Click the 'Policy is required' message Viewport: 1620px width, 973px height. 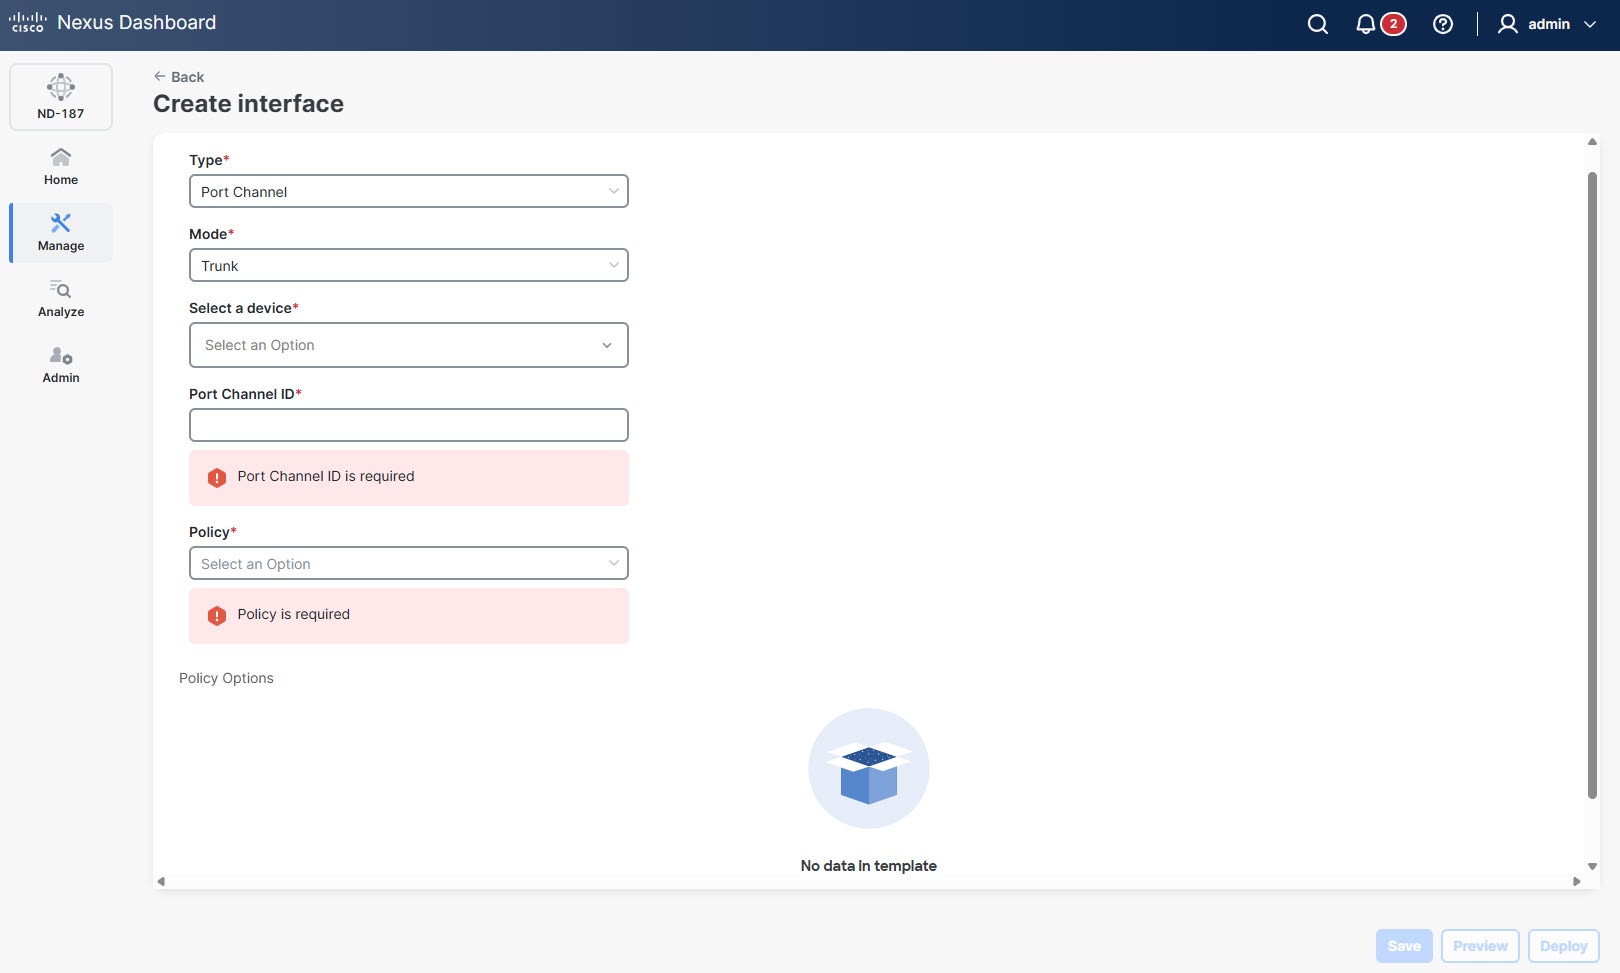click(x=294, y=614)
